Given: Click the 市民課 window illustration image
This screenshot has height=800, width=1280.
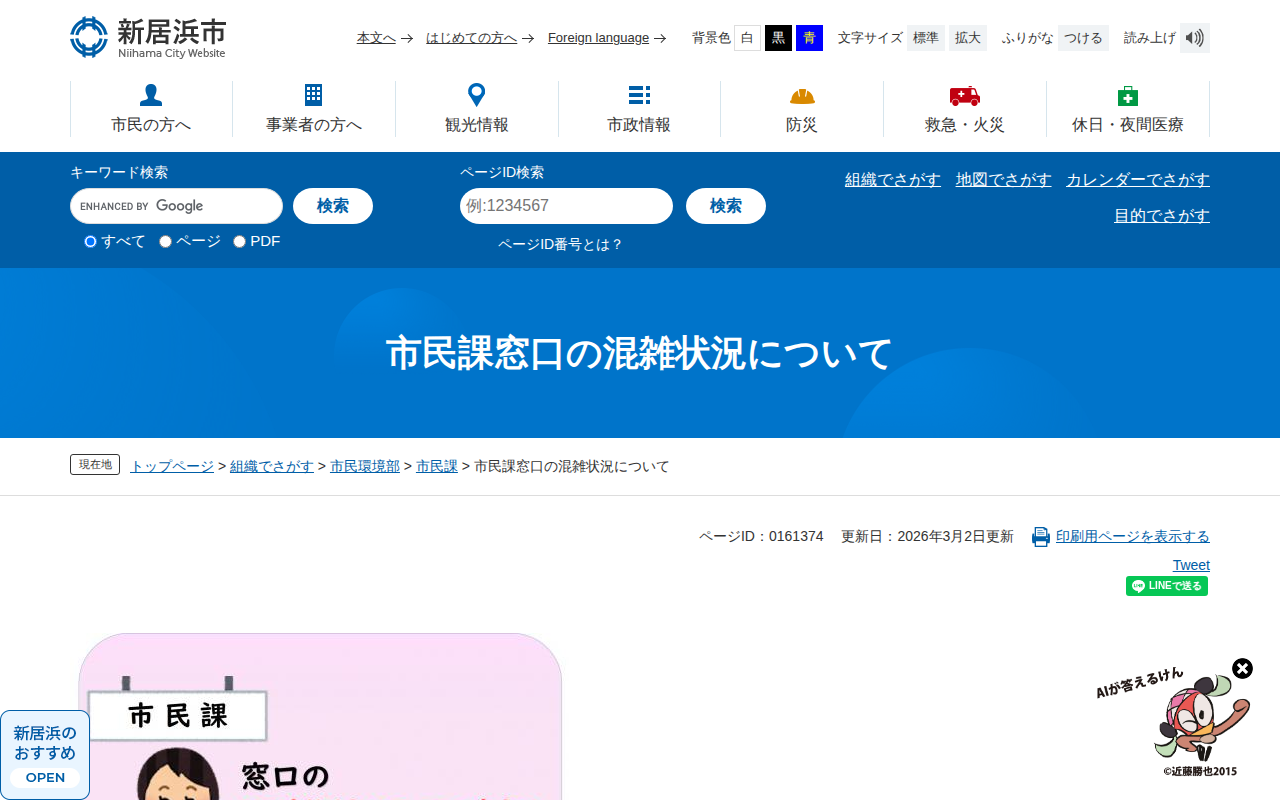Looking at the screenshot, I should [320, 716].
